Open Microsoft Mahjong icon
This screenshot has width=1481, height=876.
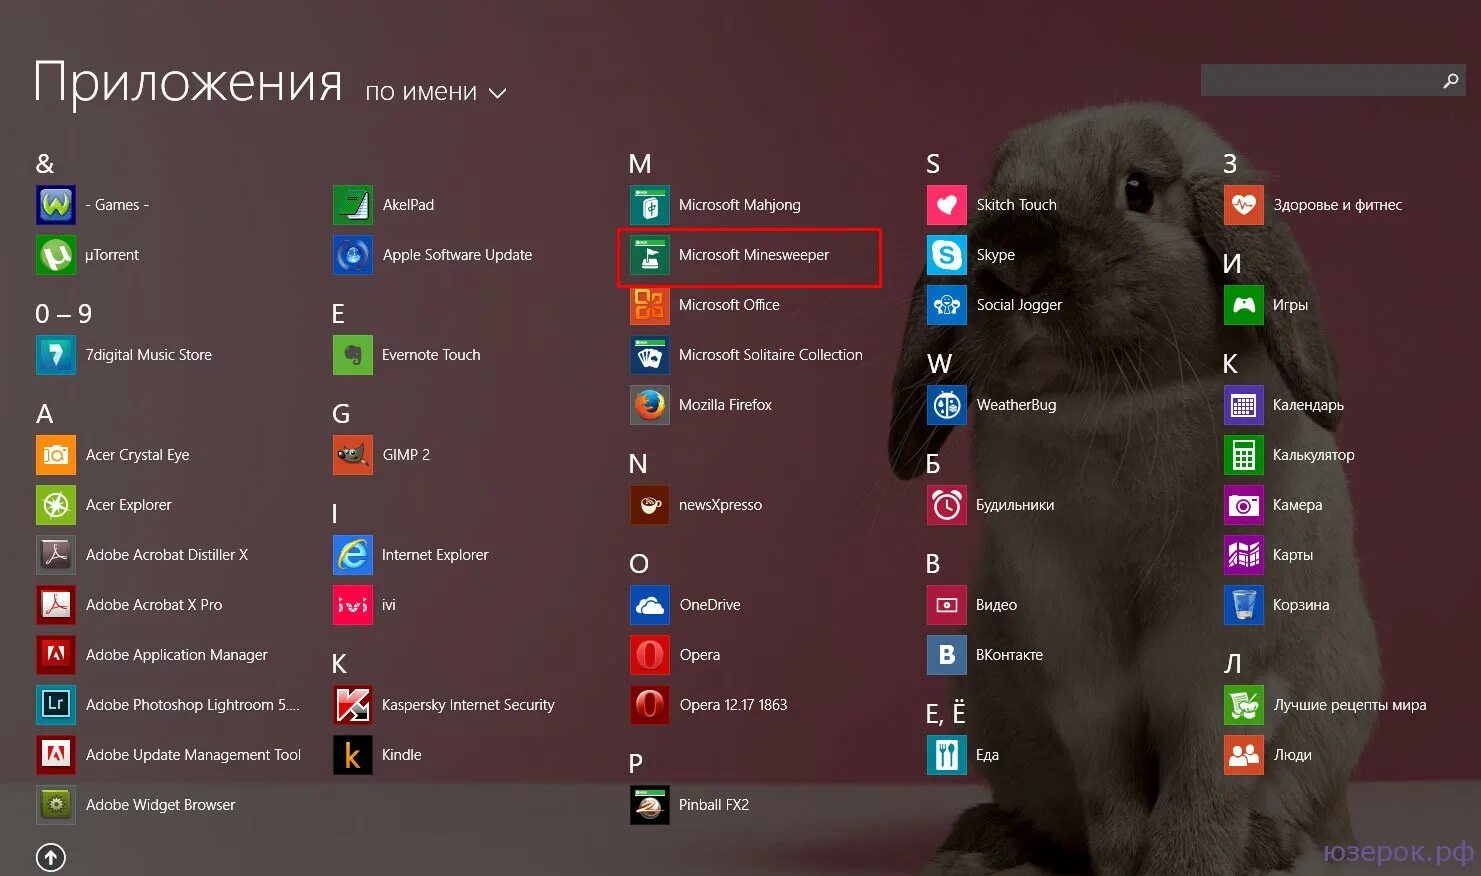[x=650, y=205]
